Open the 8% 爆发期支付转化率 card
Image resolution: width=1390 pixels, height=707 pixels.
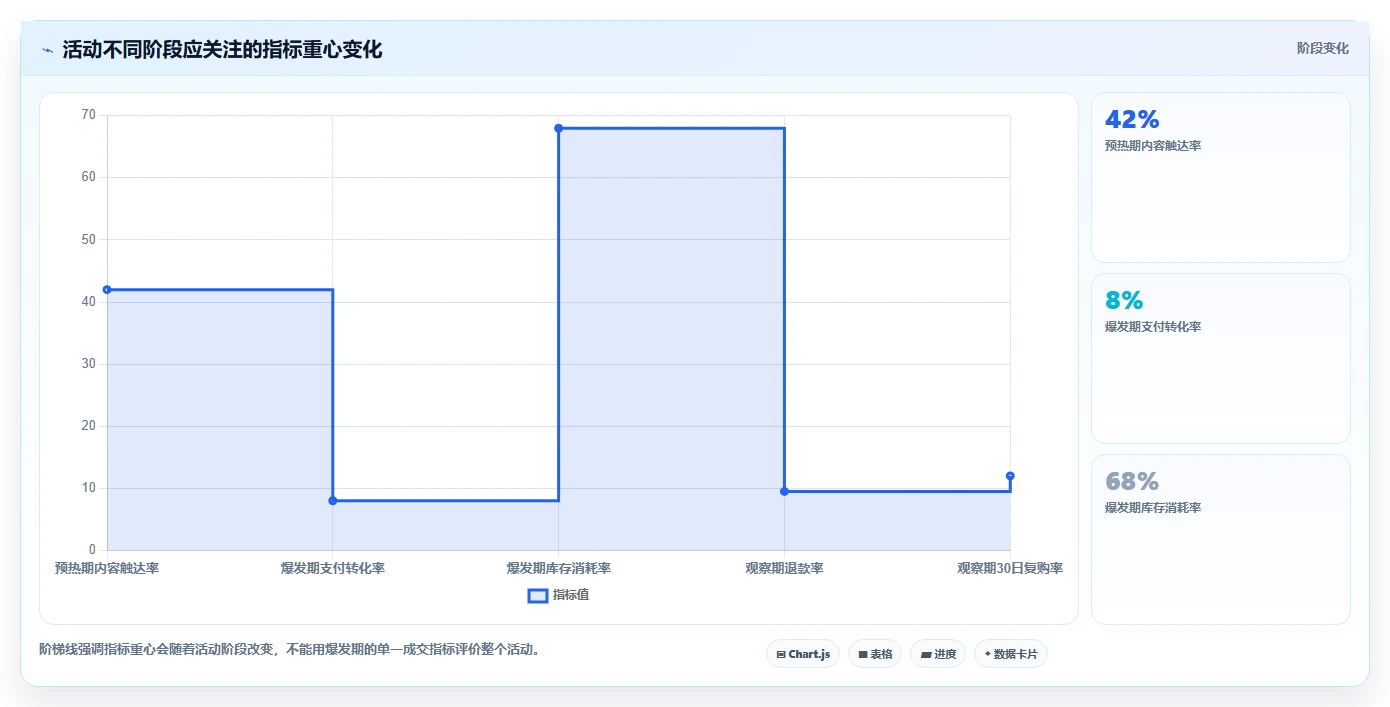1221,359
